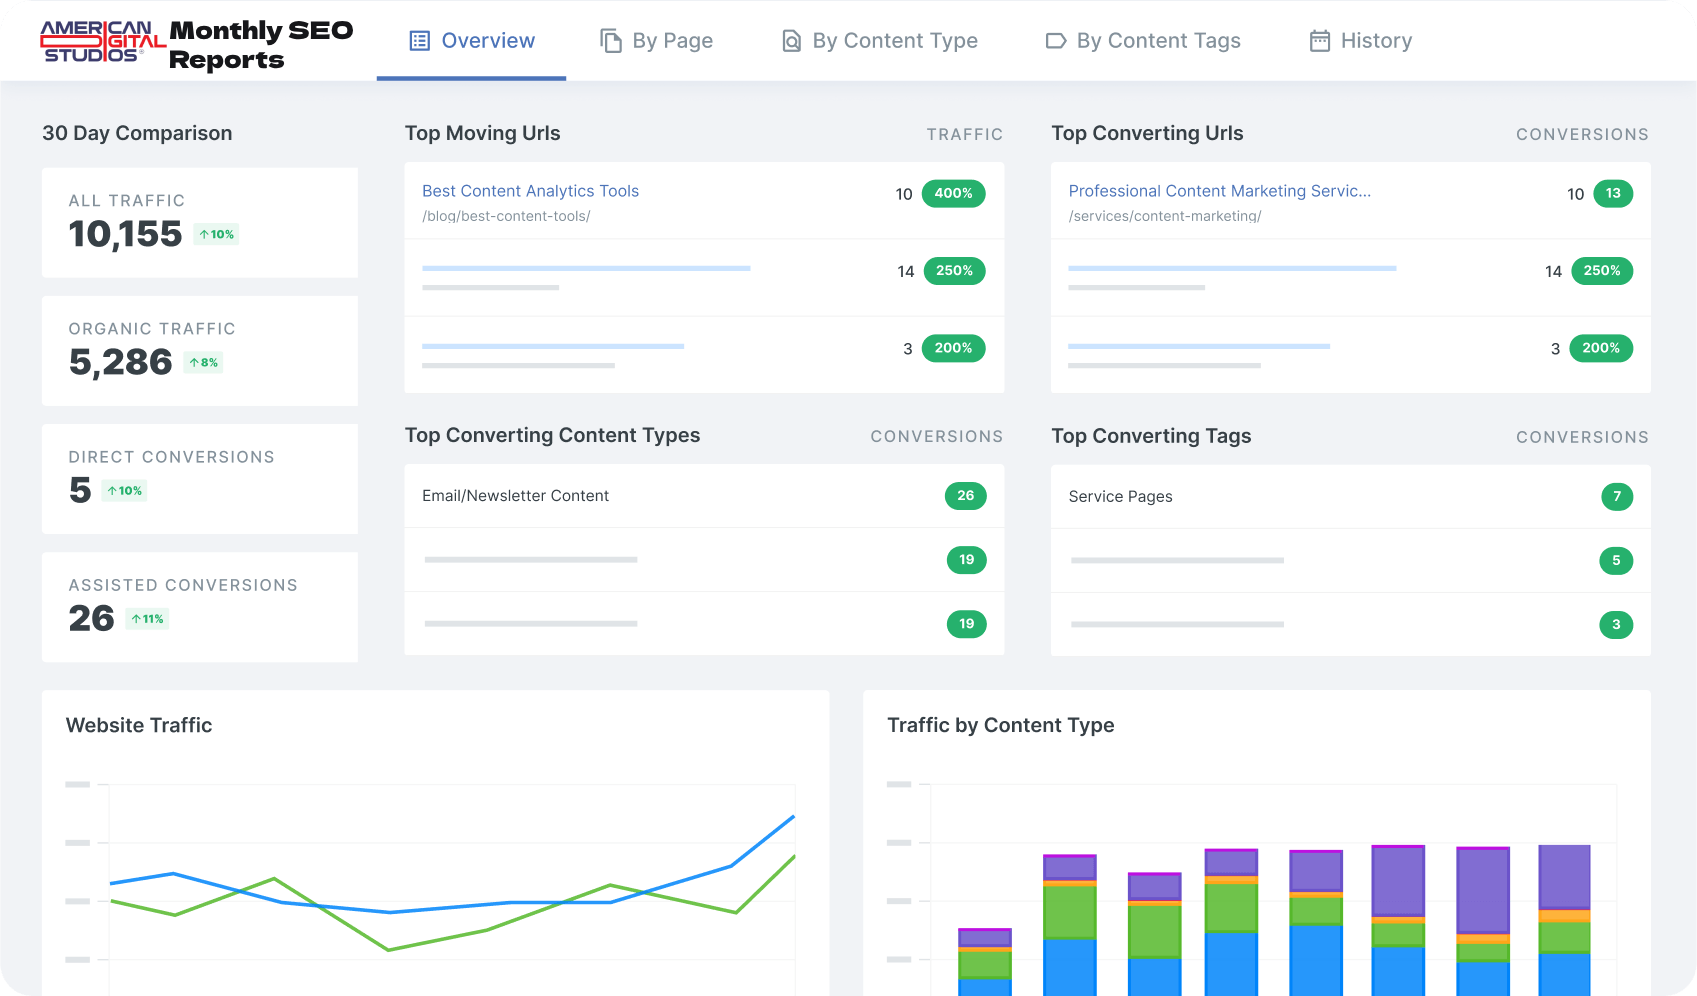
Task: Click the 26 conversions badge for Email/Newsletter
Action: (x=965, y=496)
